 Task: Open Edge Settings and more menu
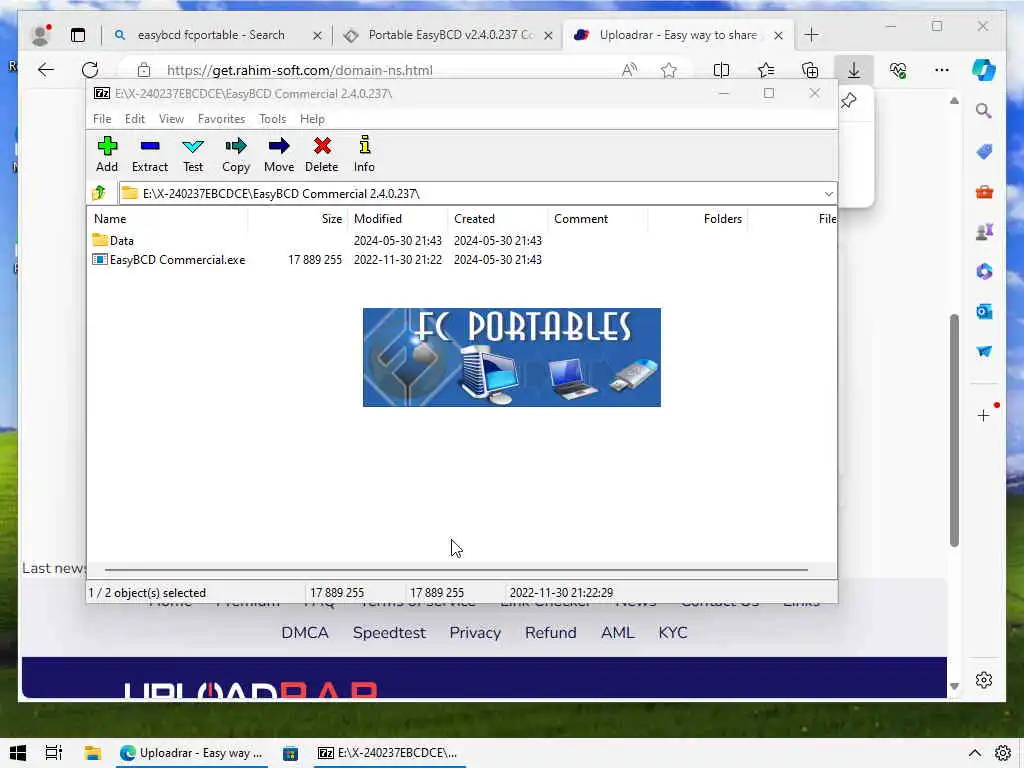[x=942, y=70]
